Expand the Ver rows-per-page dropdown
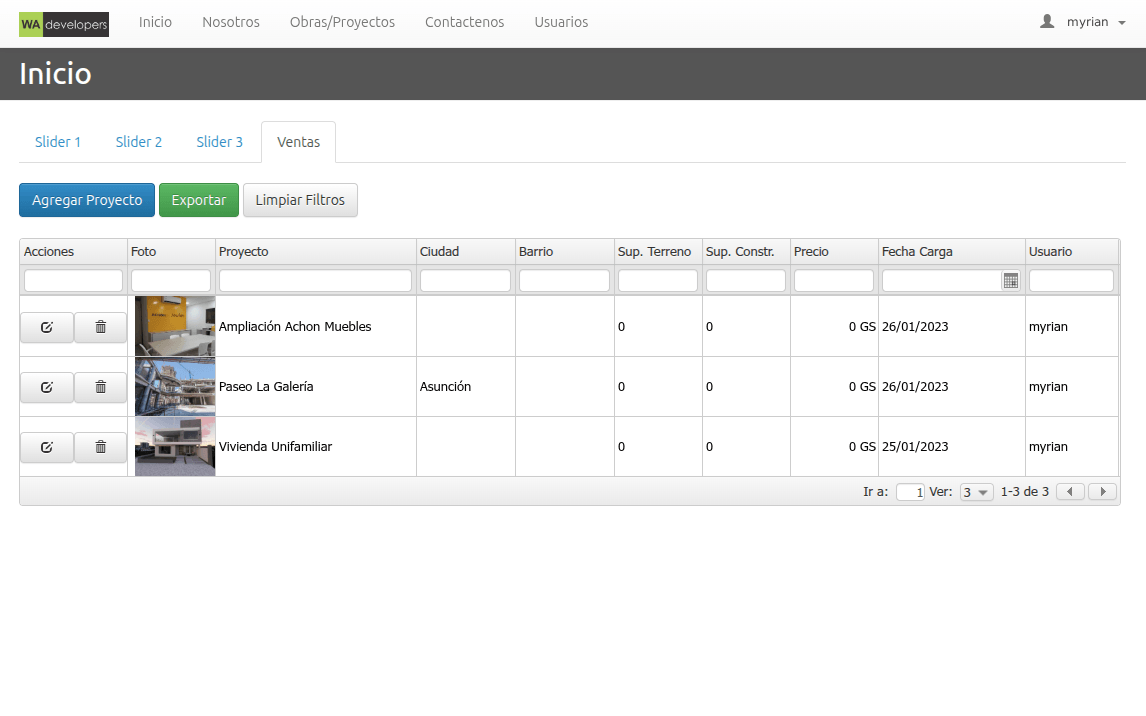Image resolution: width=1146 pixels, height=716 pixels. [x=976, y=492]
